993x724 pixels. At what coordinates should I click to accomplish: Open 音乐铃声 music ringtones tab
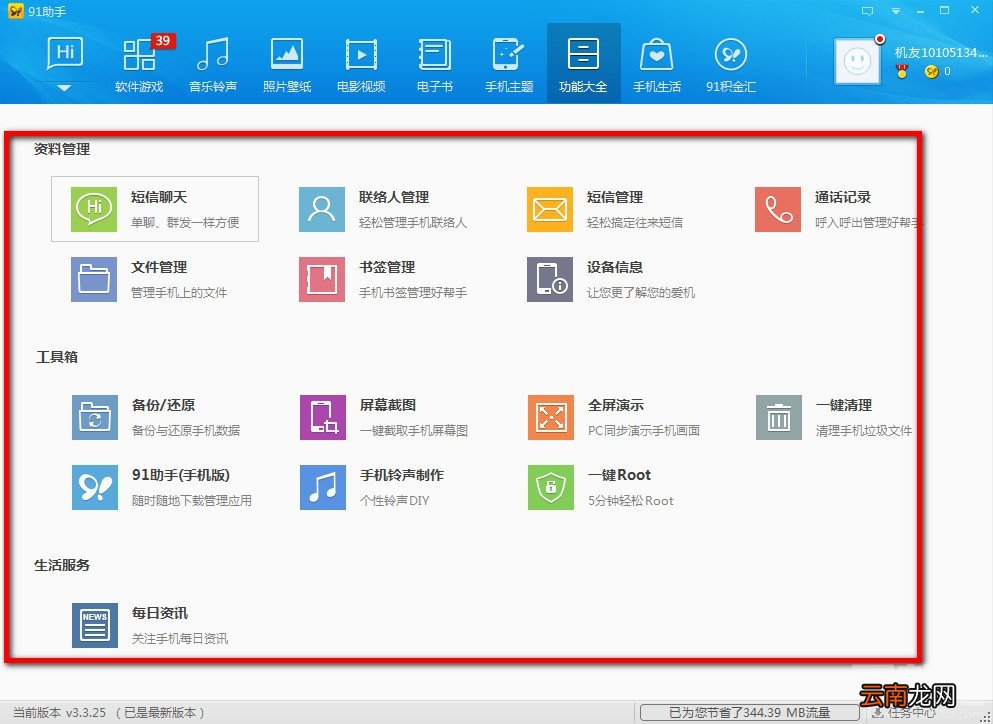pyautogui.click(x=213, y=64)
